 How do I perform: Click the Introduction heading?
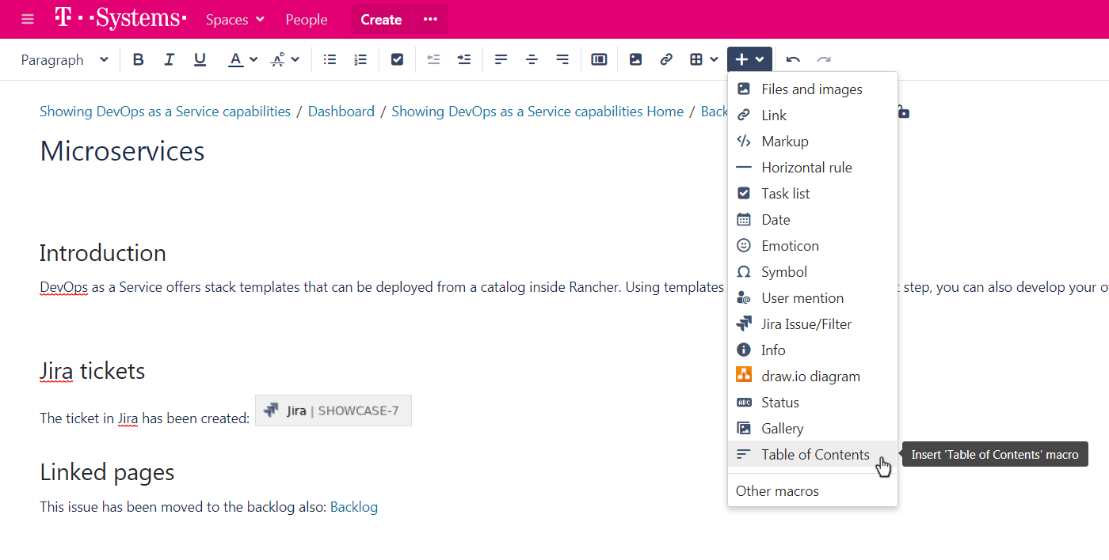pos(103,253)
